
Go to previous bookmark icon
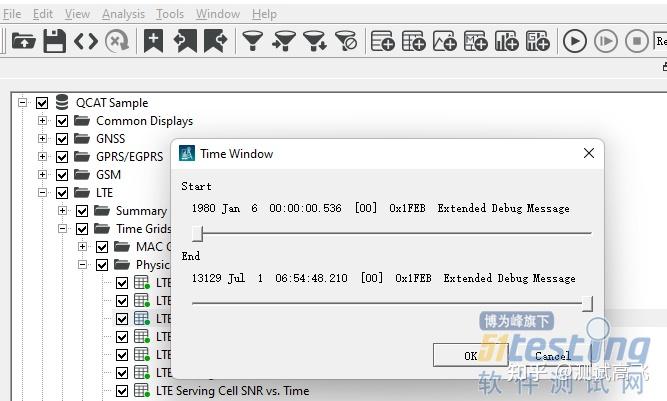pos(185,41)
